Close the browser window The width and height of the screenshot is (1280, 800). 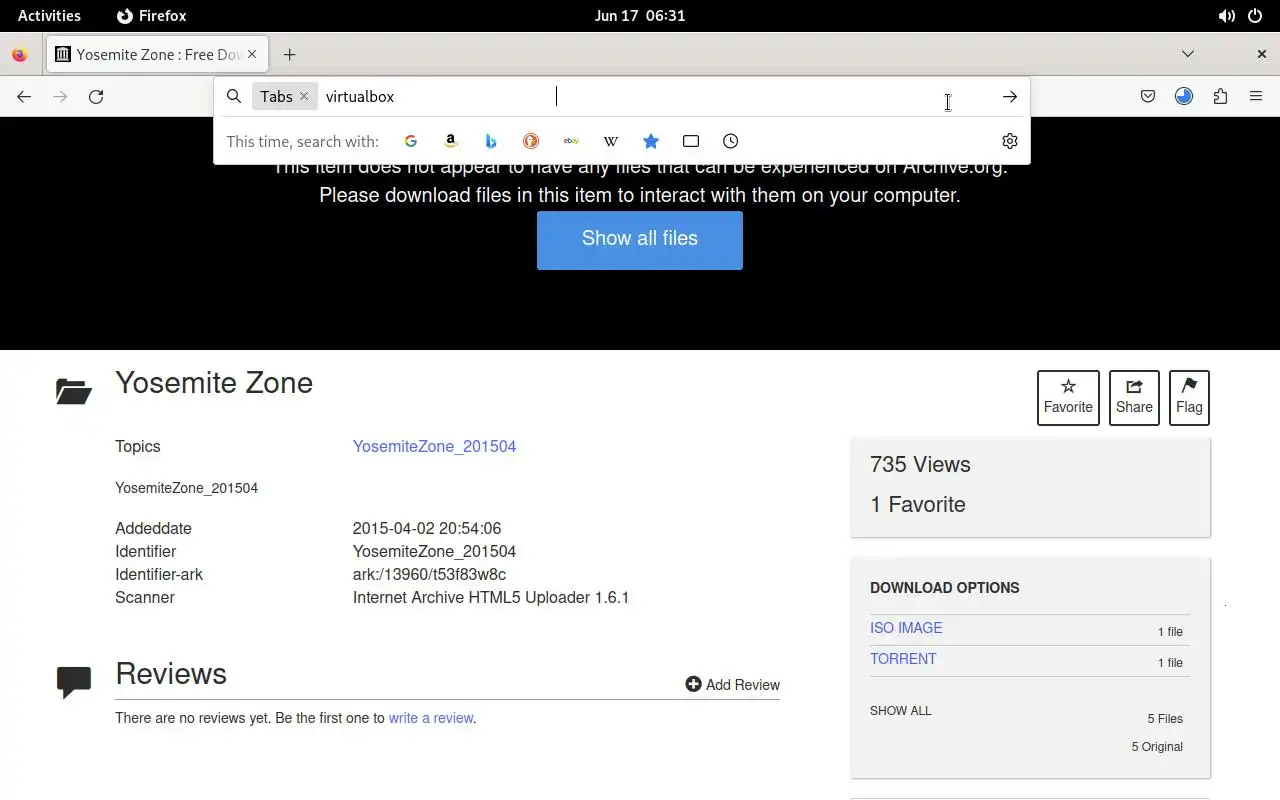pos(1262,54)
